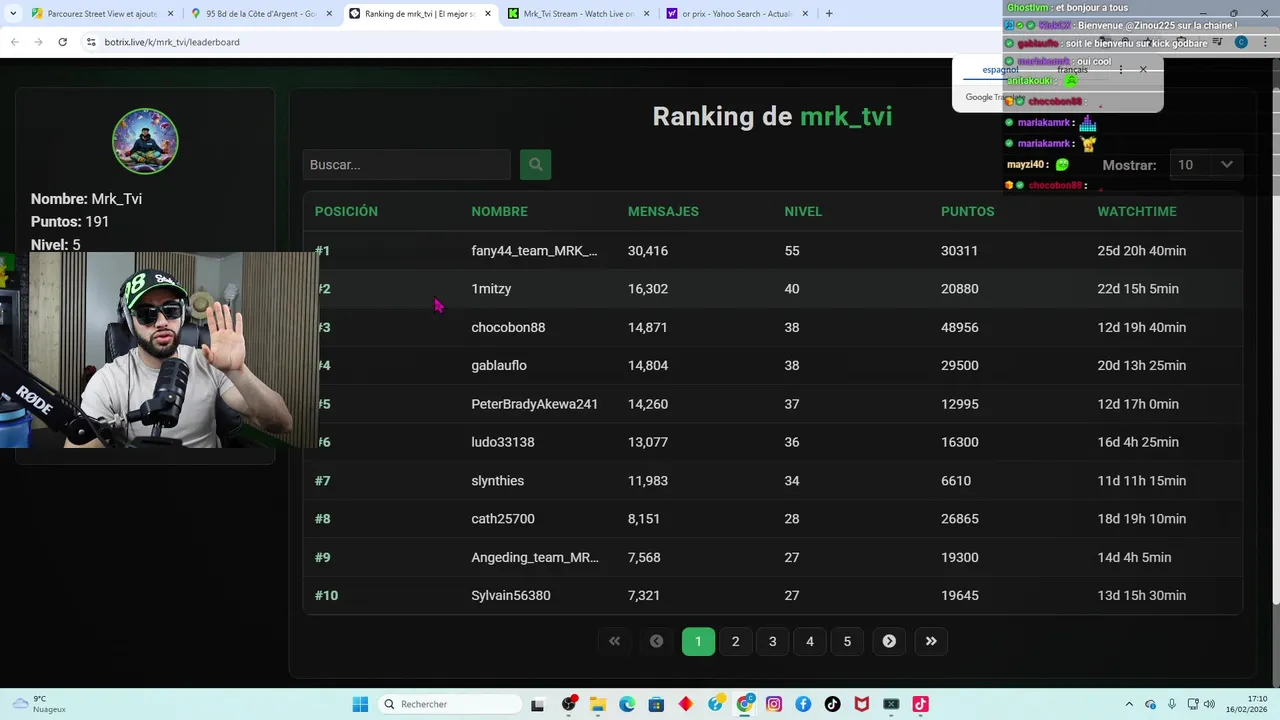This screenshot has width=1280, height=720.
Task: Open Instagram from taskbar
Action: [774, 704]
